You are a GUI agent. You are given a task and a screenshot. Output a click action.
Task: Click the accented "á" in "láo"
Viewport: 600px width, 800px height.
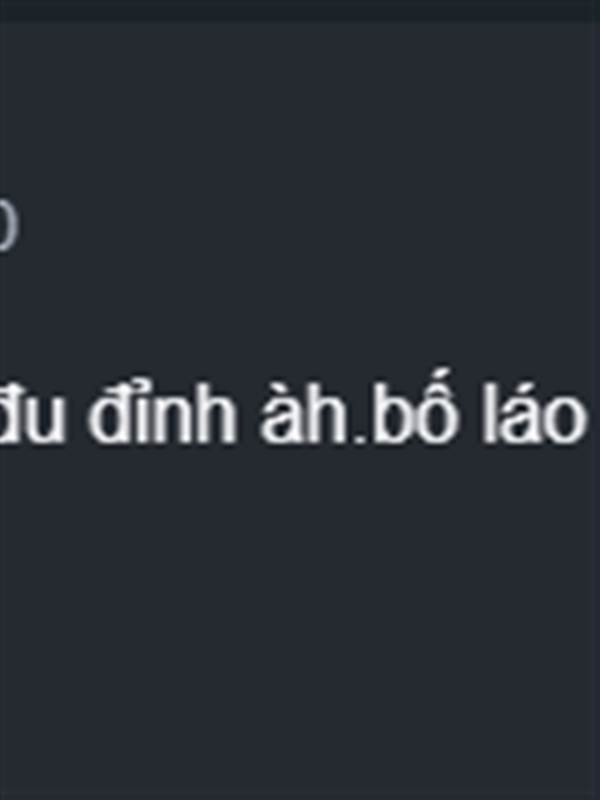click(x=519, y=413)
